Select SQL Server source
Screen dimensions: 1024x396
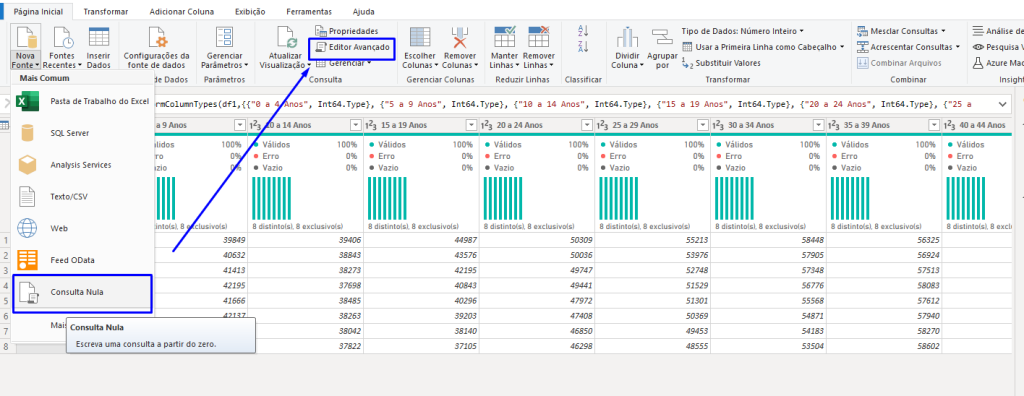pyautogui.click(x=83, y=133)
